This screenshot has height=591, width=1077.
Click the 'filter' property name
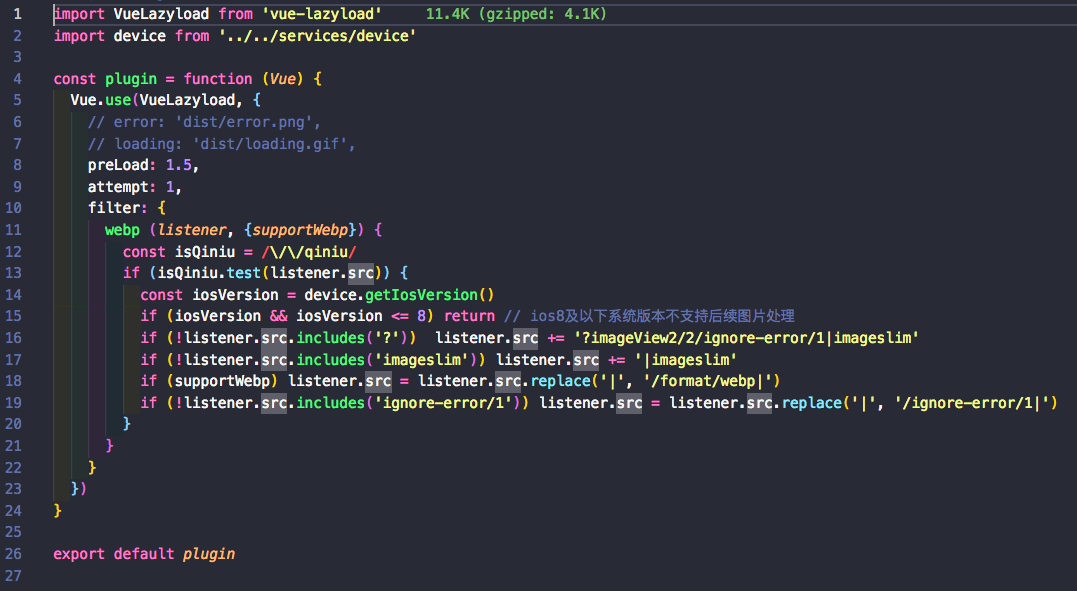[x=113, y=208]
